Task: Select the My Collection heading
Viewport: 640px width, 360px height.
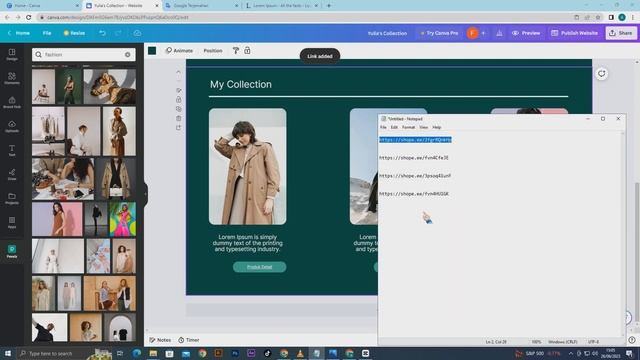Action: click(240, 84)
